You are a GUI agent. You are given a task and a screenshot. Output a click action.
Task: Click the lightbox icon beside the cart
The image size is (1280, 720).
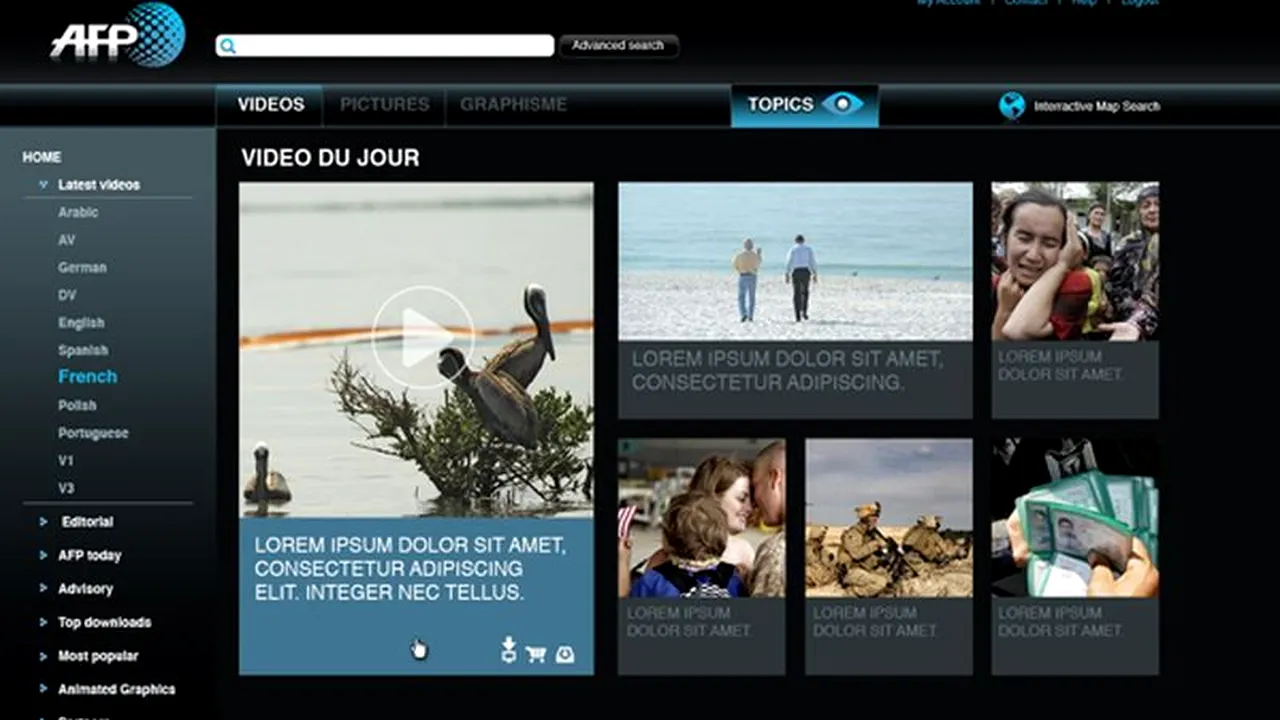coord(565,654)
